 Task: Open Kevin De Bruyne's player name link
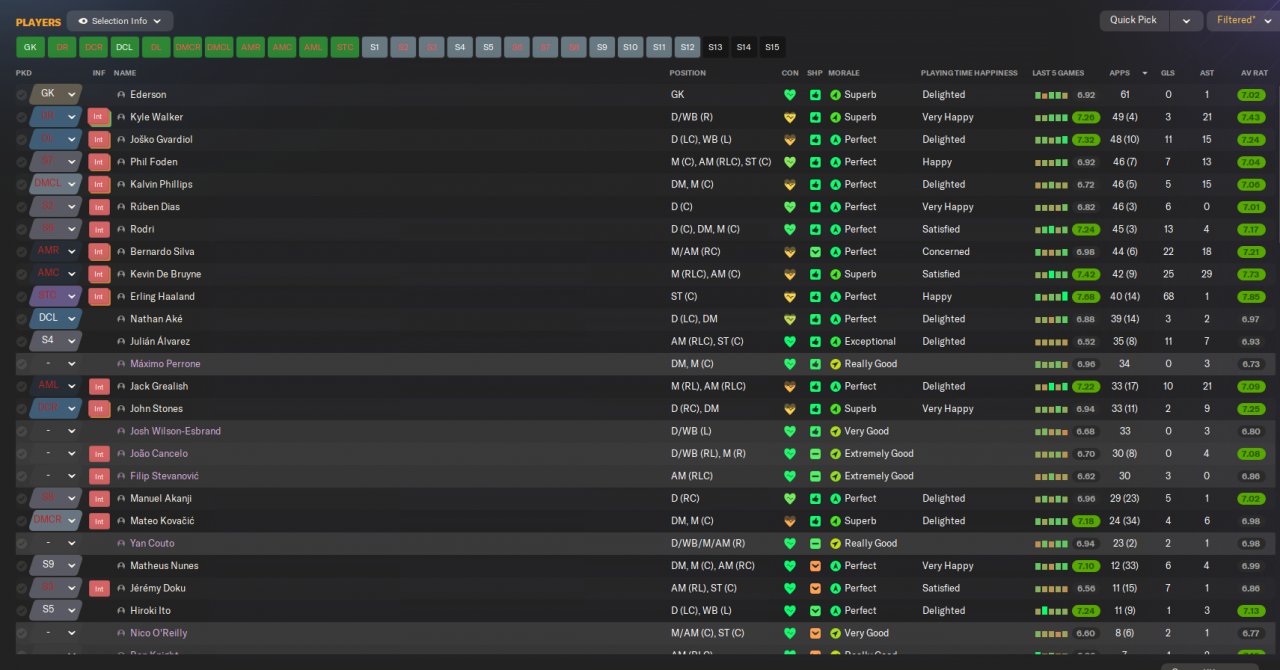pyautogui.click(x=165, y=274)
